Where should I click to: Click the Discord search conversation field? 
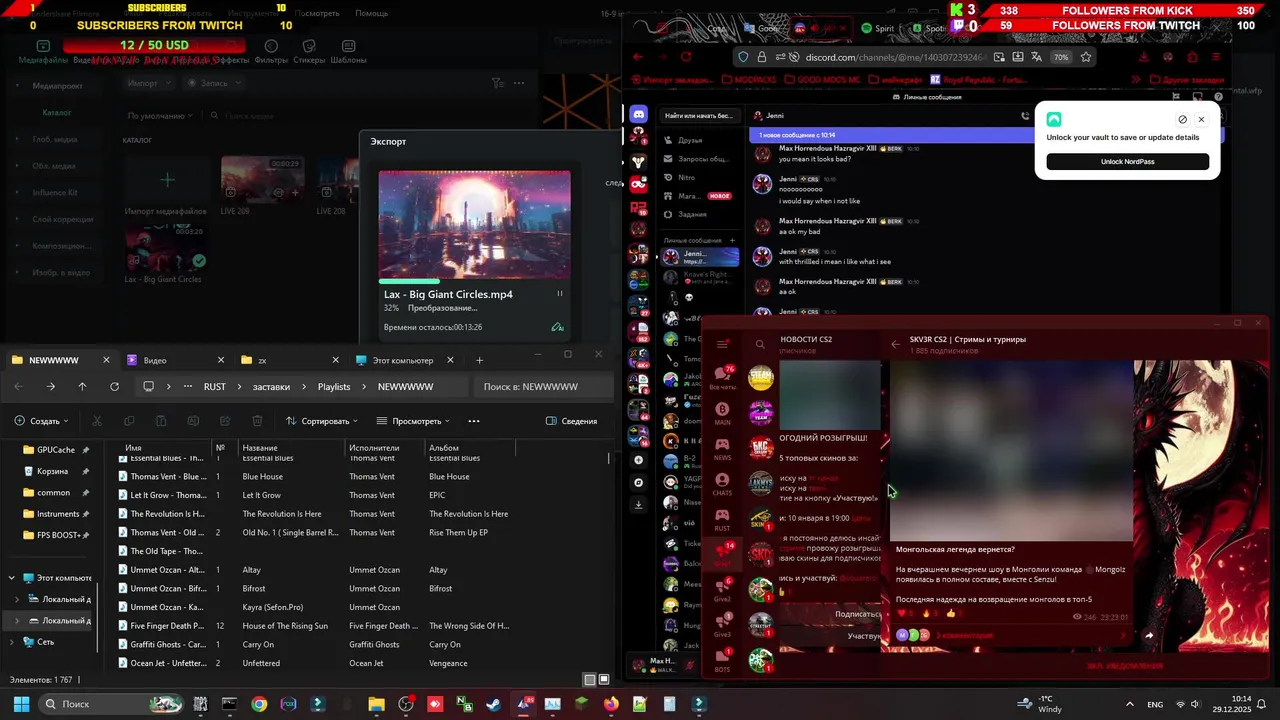pyautogui.click(x=699, y=115)
